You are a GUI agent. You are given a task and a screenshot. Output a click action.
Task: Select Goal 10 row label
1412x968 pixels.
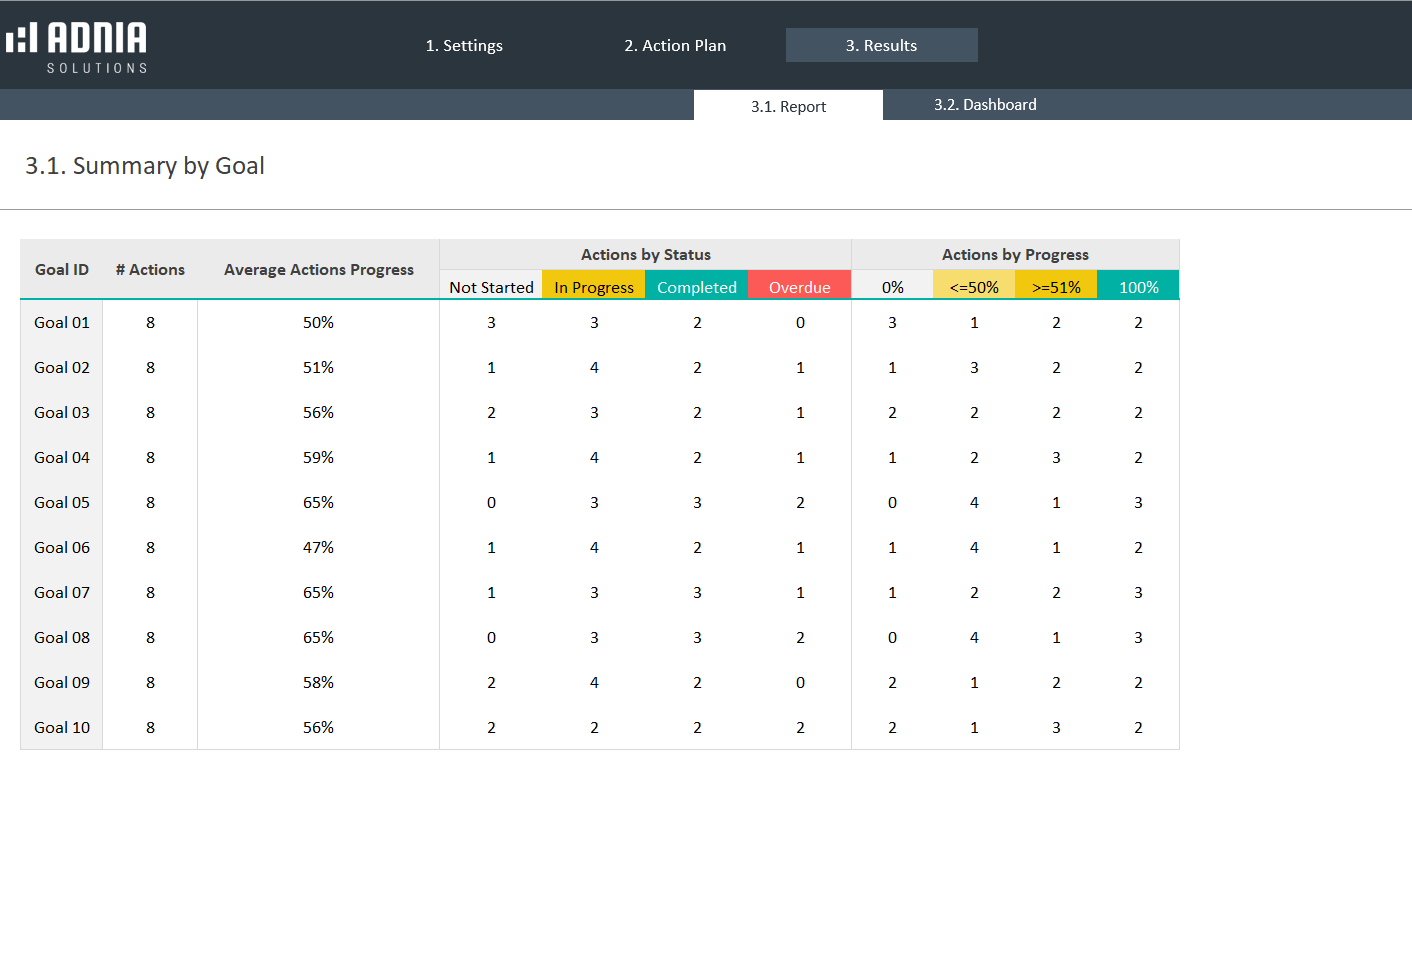tap(62, 728)
